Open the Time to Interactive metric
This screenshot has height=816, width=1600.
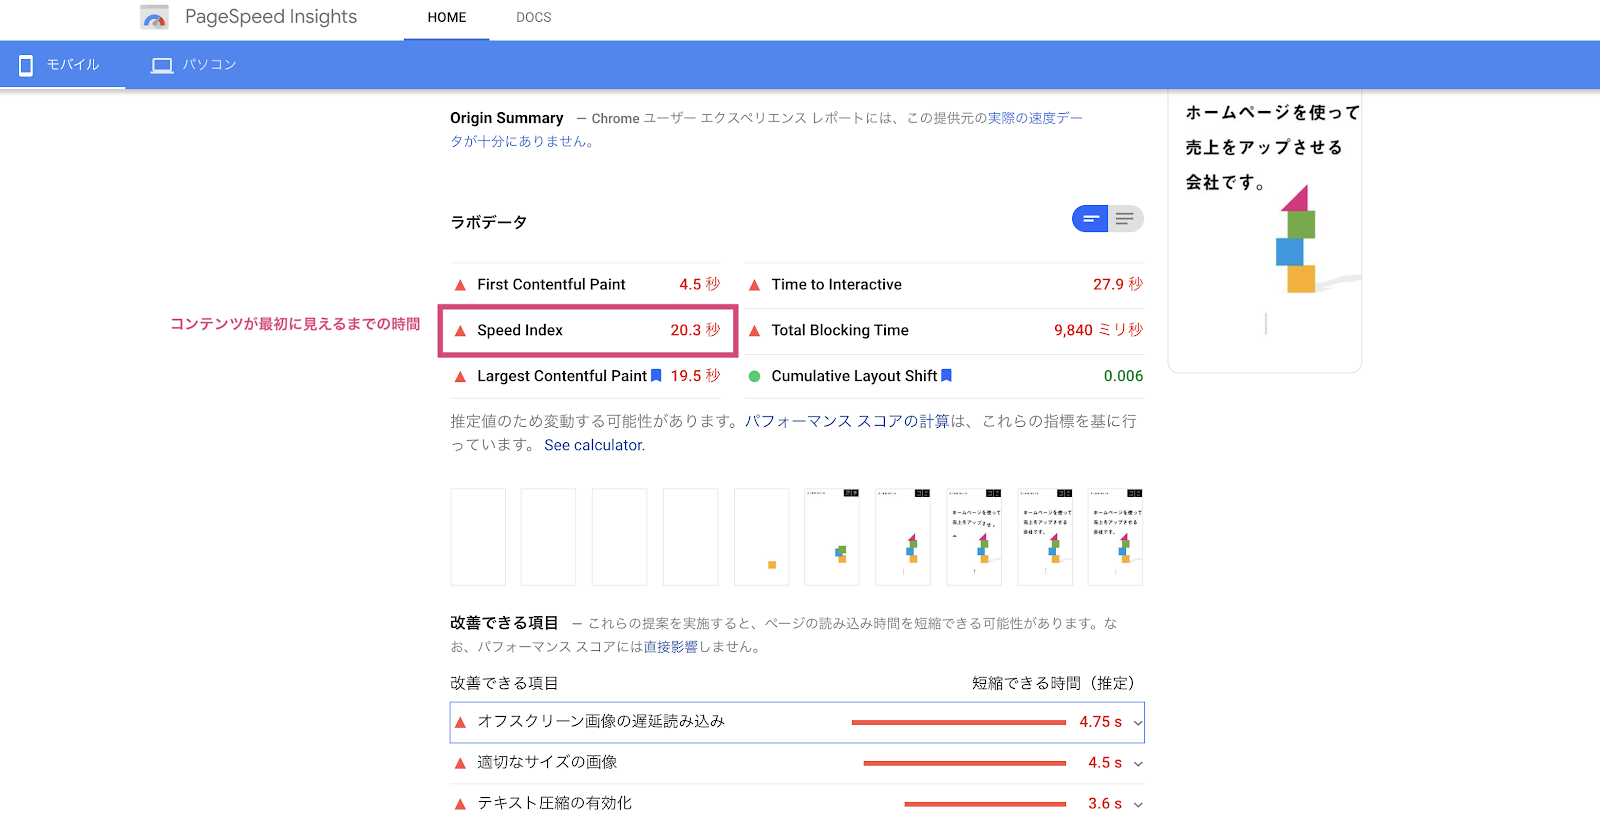pos(943,285)
